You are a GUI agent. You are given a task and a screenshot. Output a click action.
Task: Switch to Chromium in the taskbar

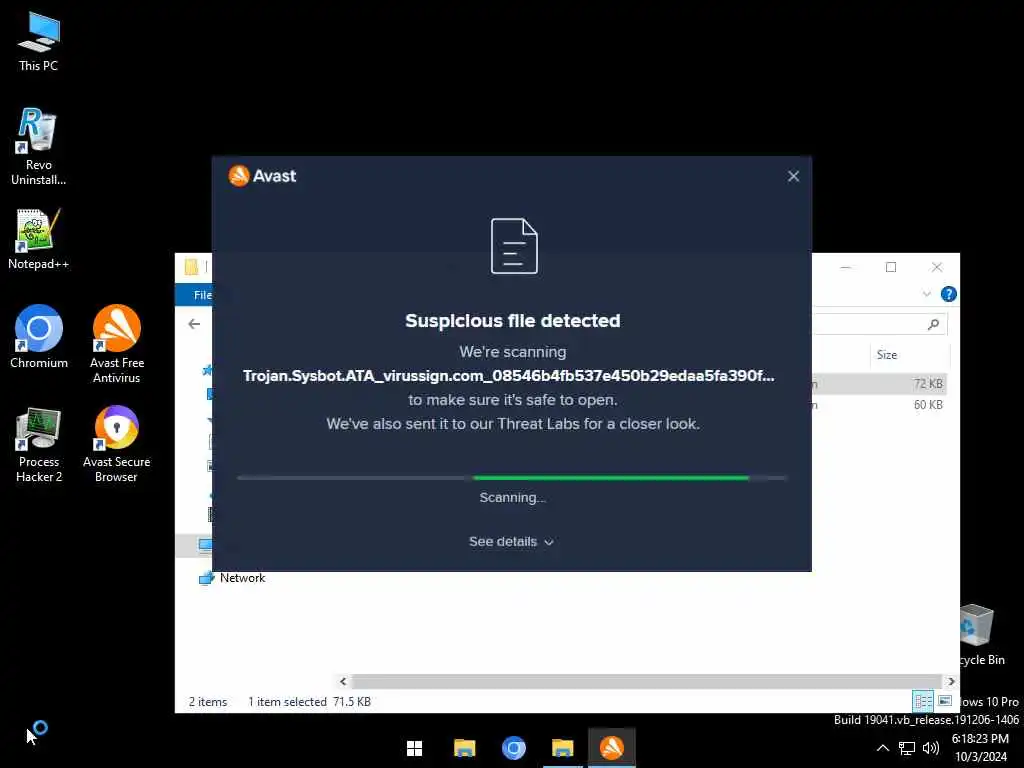[514, 748]
